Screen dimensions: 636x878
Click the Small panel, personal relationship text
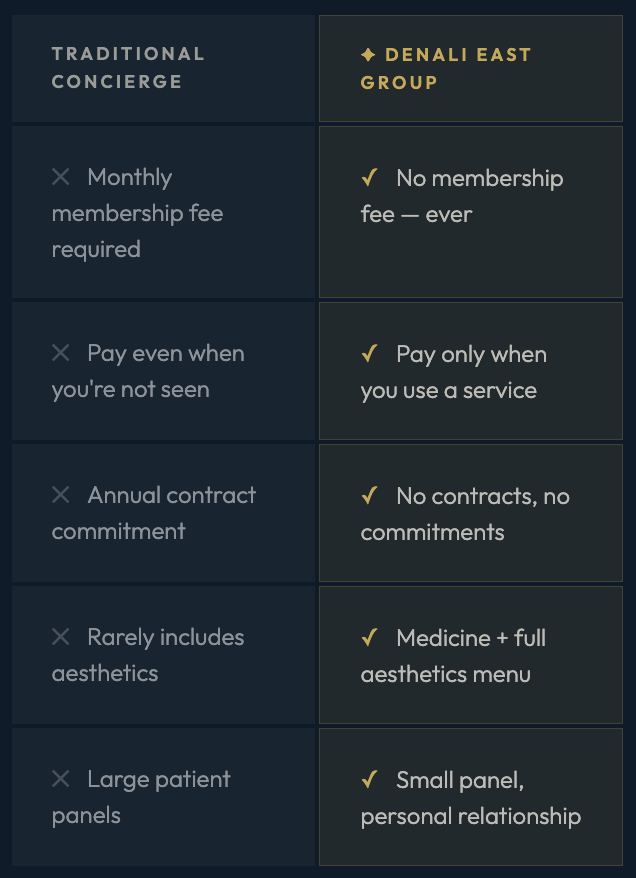(471, 798)
